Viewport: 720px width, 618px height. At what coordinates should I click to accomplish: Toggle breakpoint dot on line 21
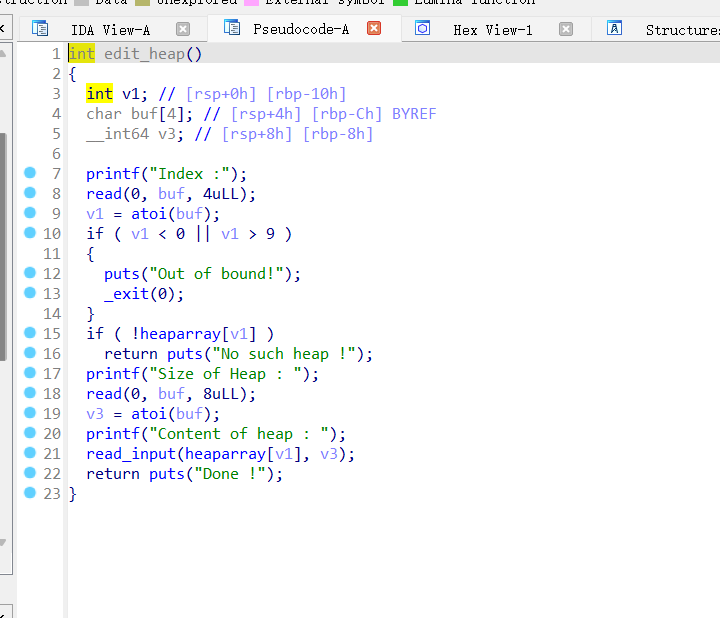[x=30, y=453]
